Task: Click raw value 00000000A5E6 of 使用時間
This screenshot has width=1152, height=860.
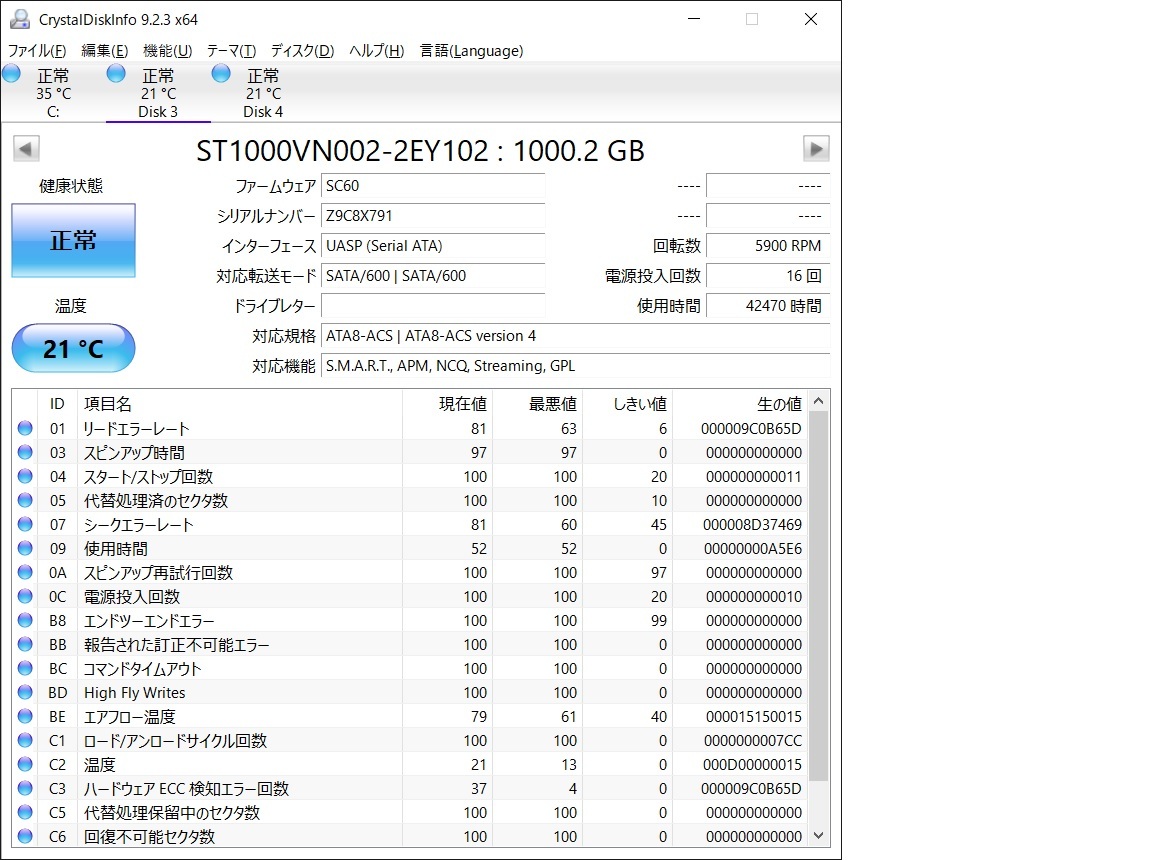Action: coord(752,549)
